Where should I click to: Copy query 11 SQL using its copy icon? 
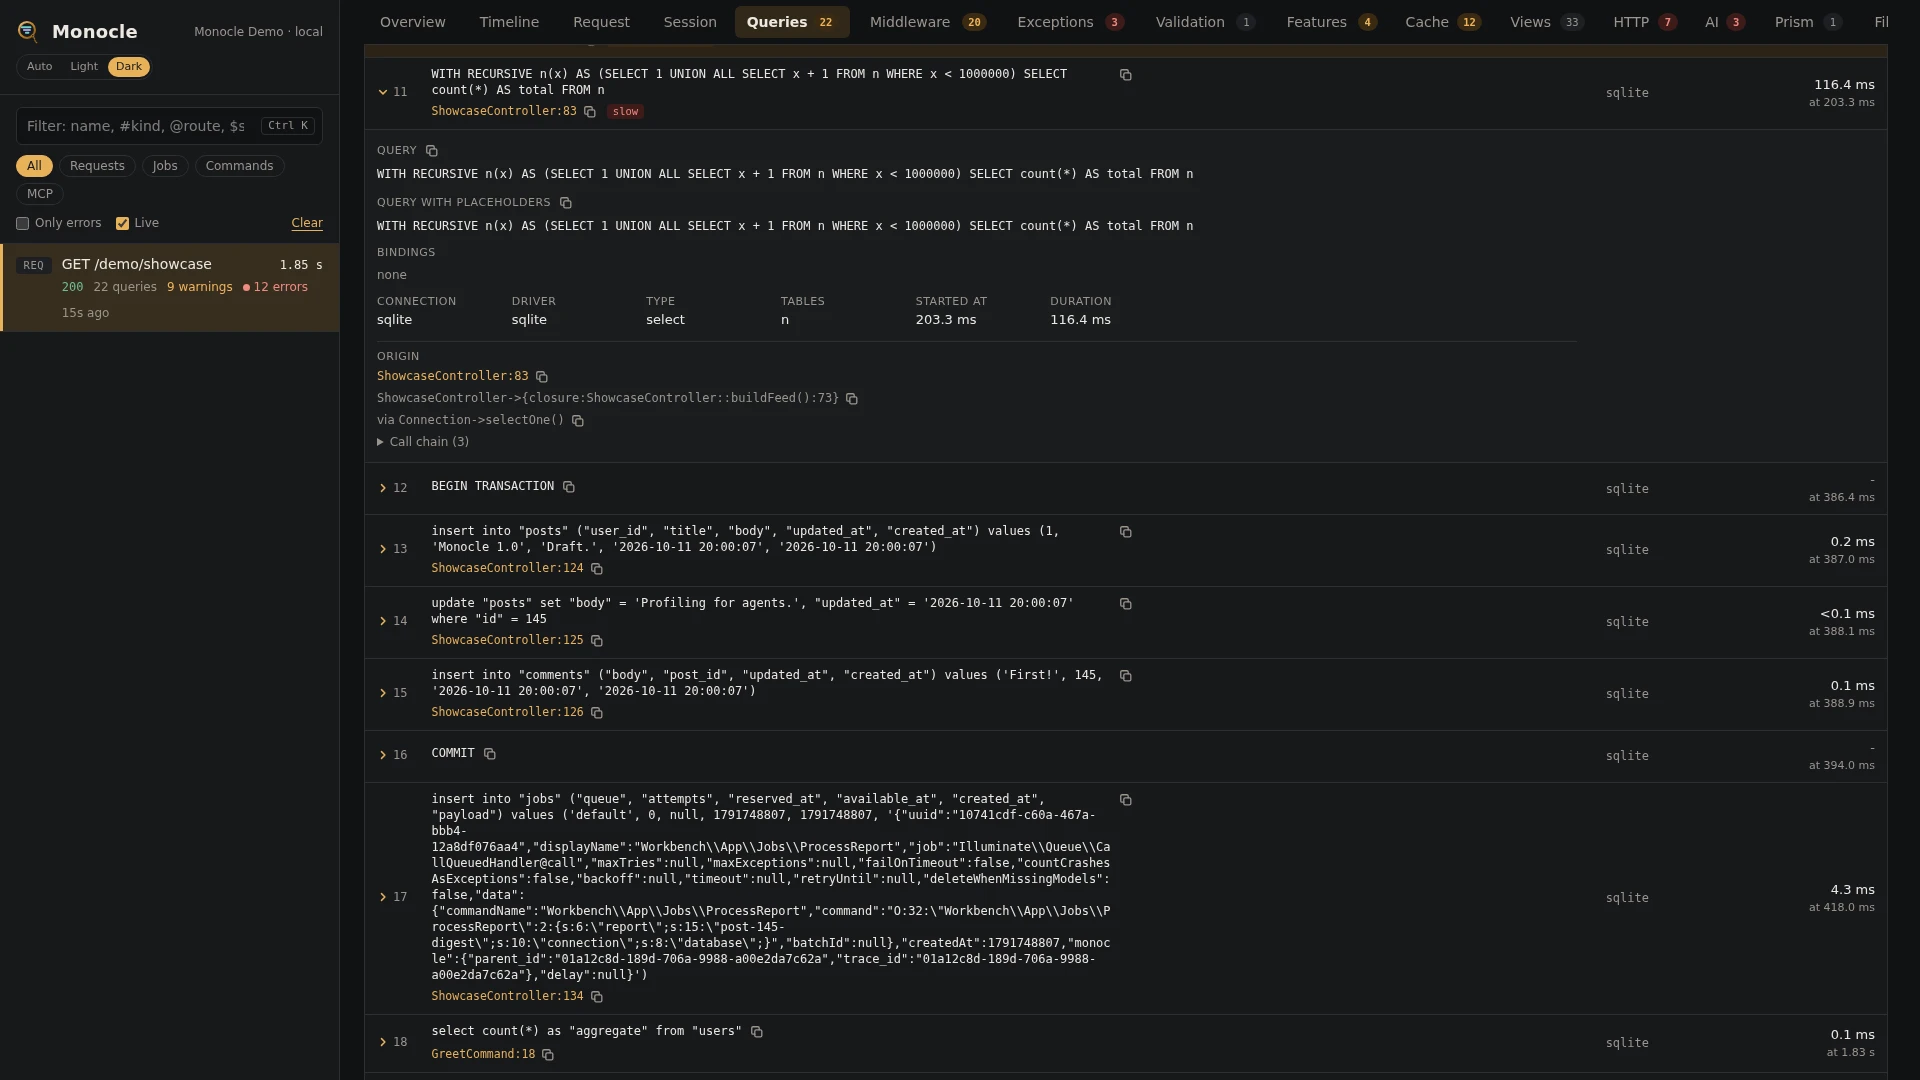point(1125,75)
